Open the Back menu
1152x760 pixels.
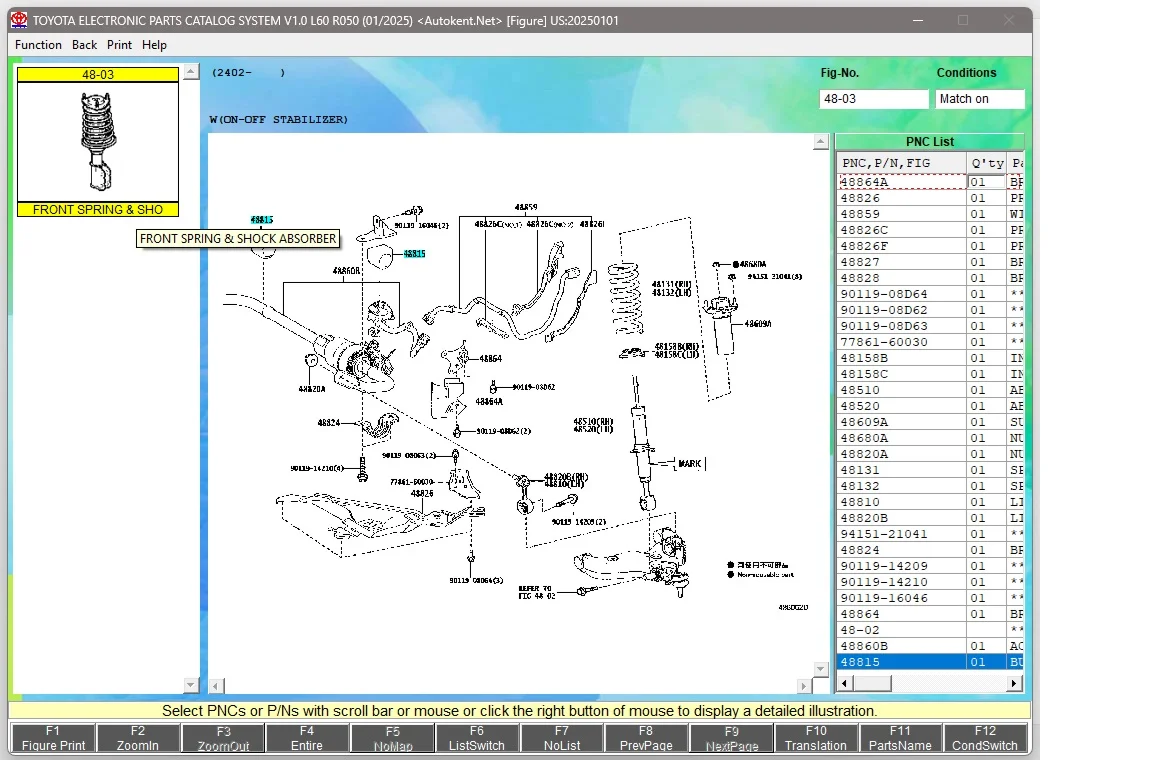84,45
